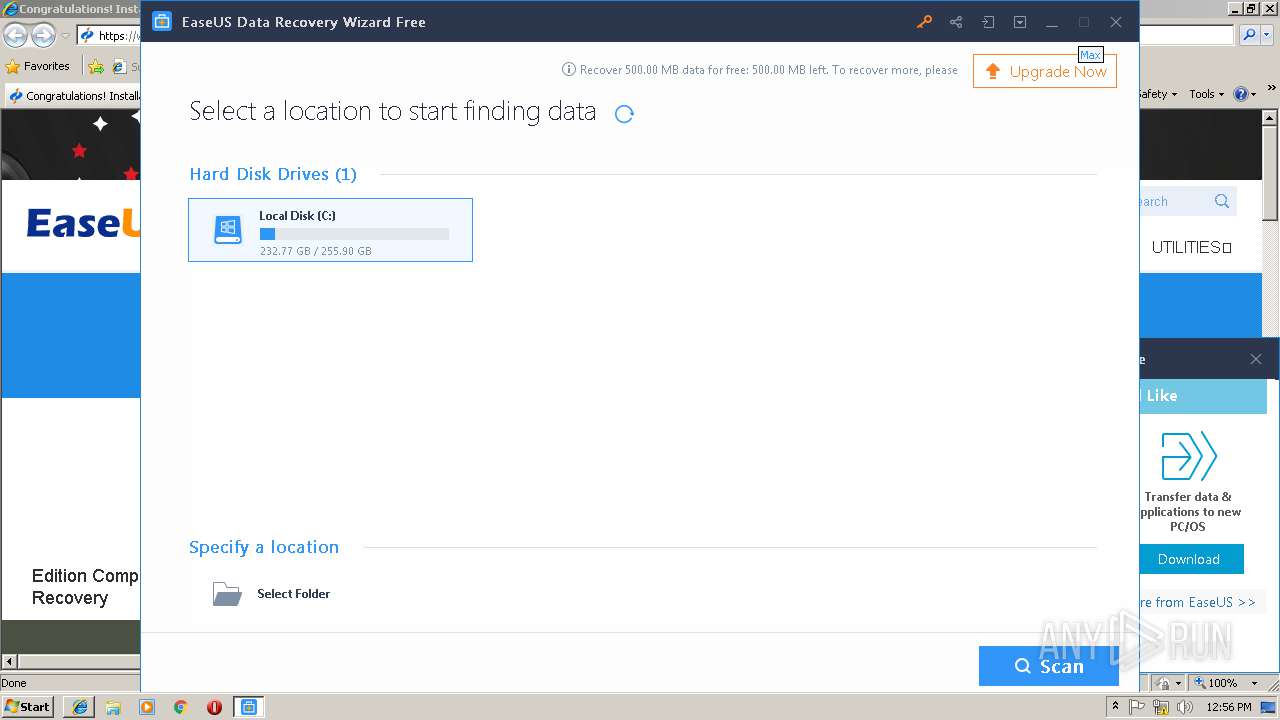Launch Opera from taskbar

(214, 707)
